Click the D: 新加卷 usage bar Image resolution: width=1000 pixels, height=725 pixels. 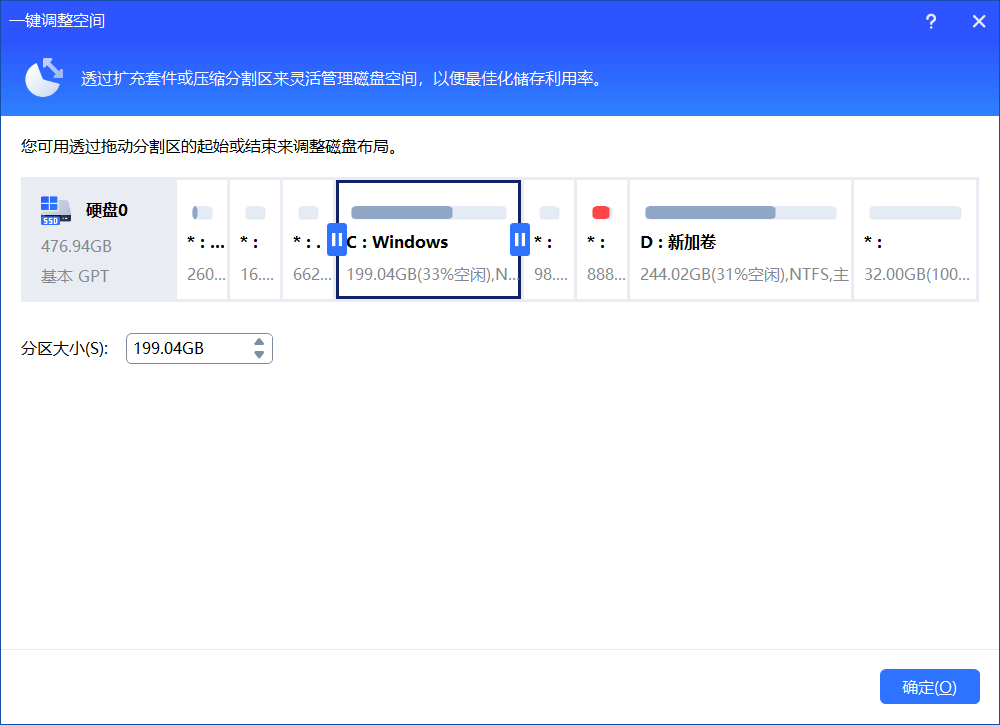[740, 212]
